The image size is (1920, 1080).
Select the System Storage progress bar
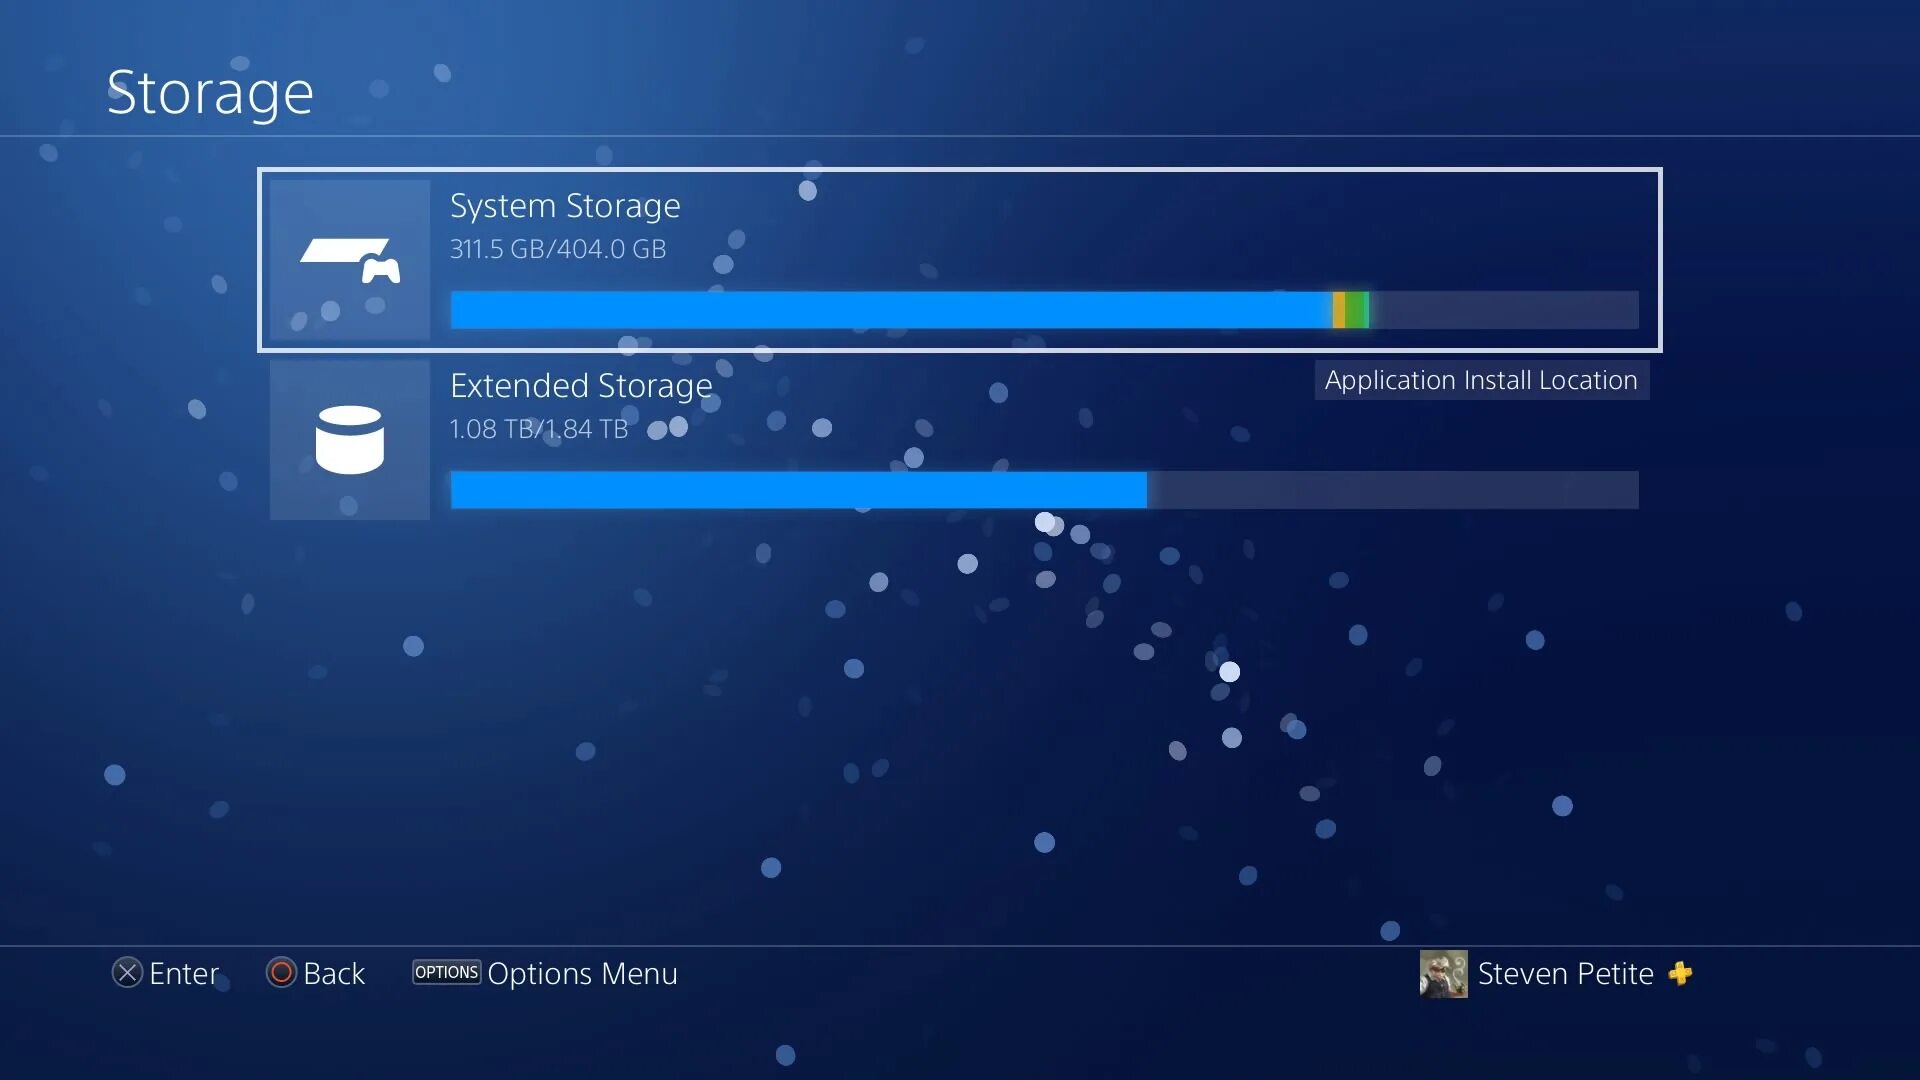pos(1044,309)
